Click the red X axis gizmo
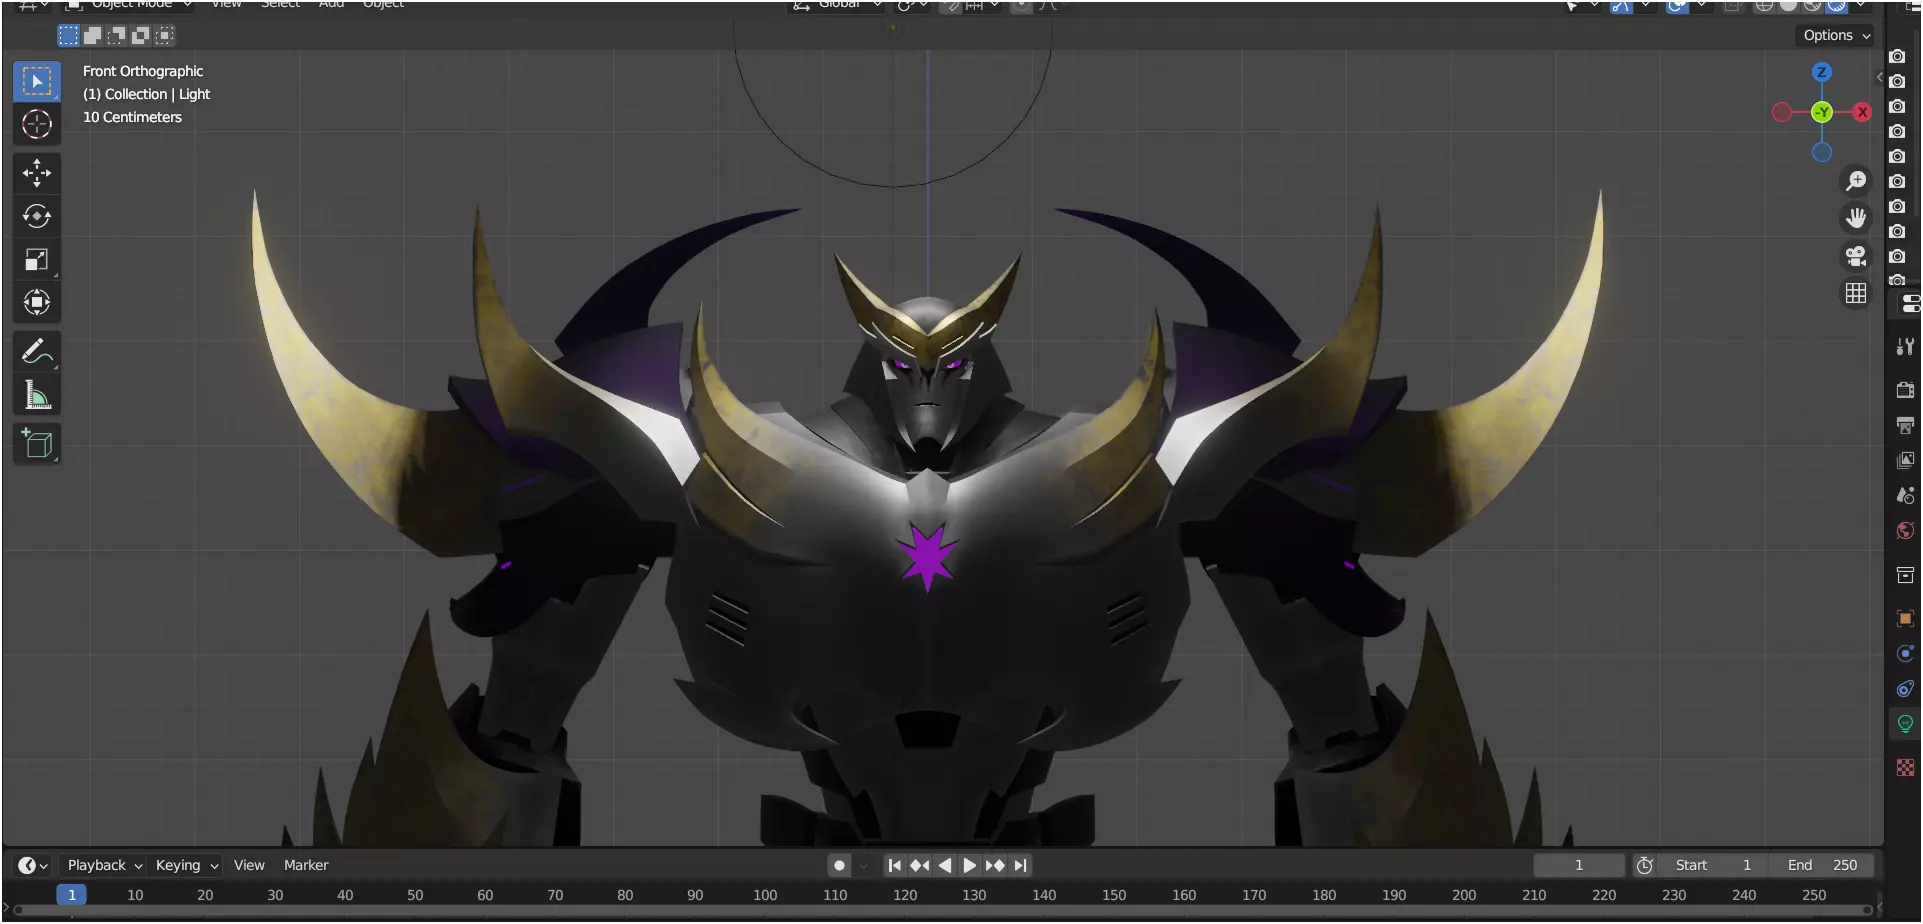This screenshot has width=1923, height=924. click(1862, 112)
